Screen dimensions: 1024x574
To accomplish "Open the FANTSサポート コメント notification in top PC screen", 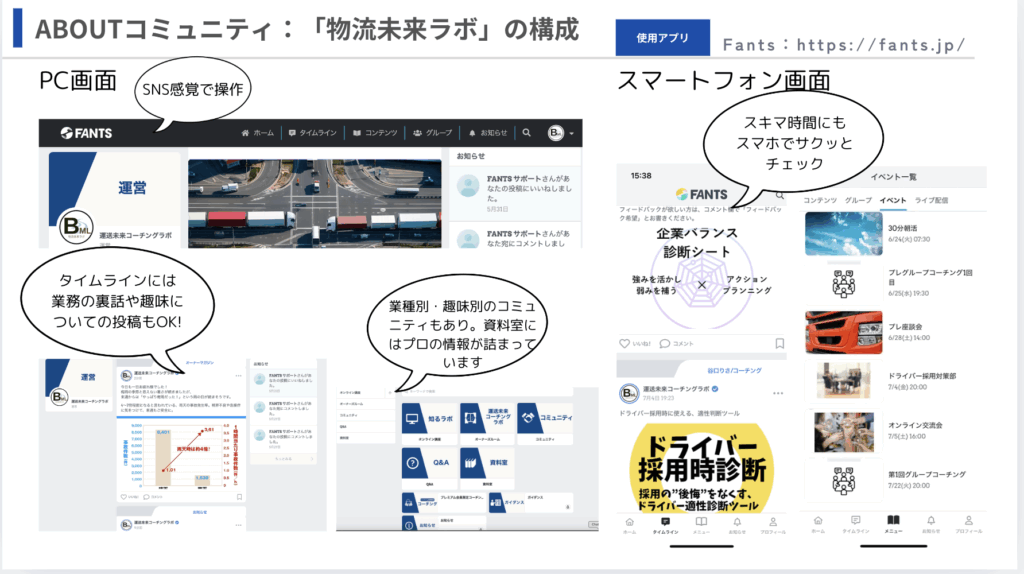I will [515, 237].
